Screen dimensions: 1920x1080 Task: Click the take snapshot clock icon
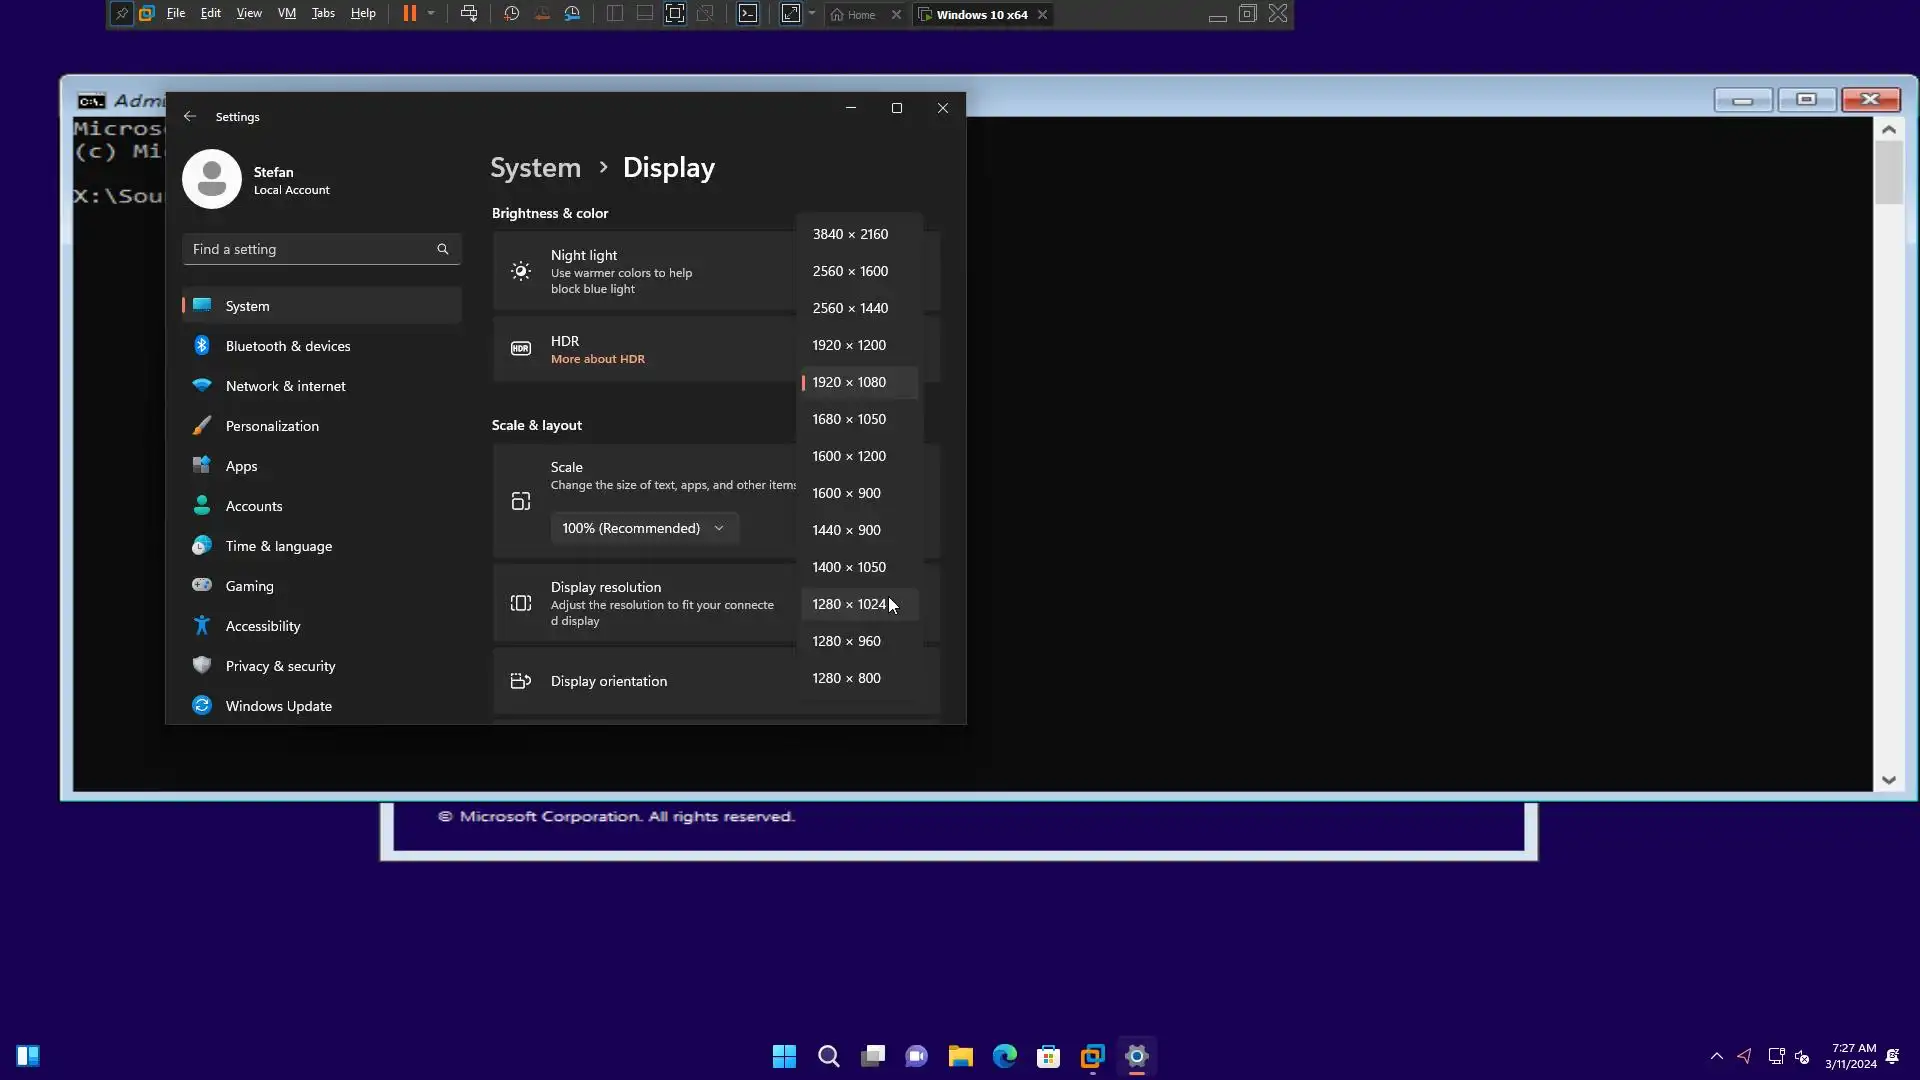(511, 14)
